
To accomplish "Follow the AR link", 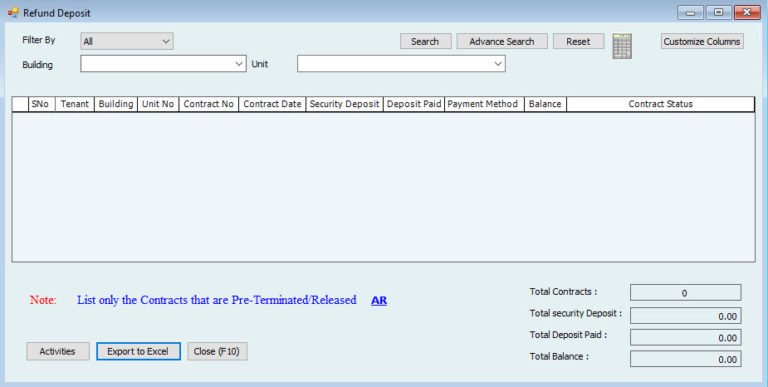I will point(379,301).
